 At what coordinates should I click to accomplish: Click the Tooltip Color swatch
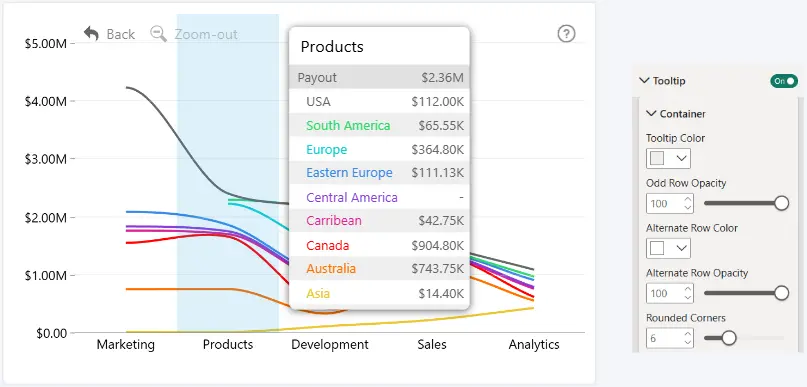click(x=657, y=159)
